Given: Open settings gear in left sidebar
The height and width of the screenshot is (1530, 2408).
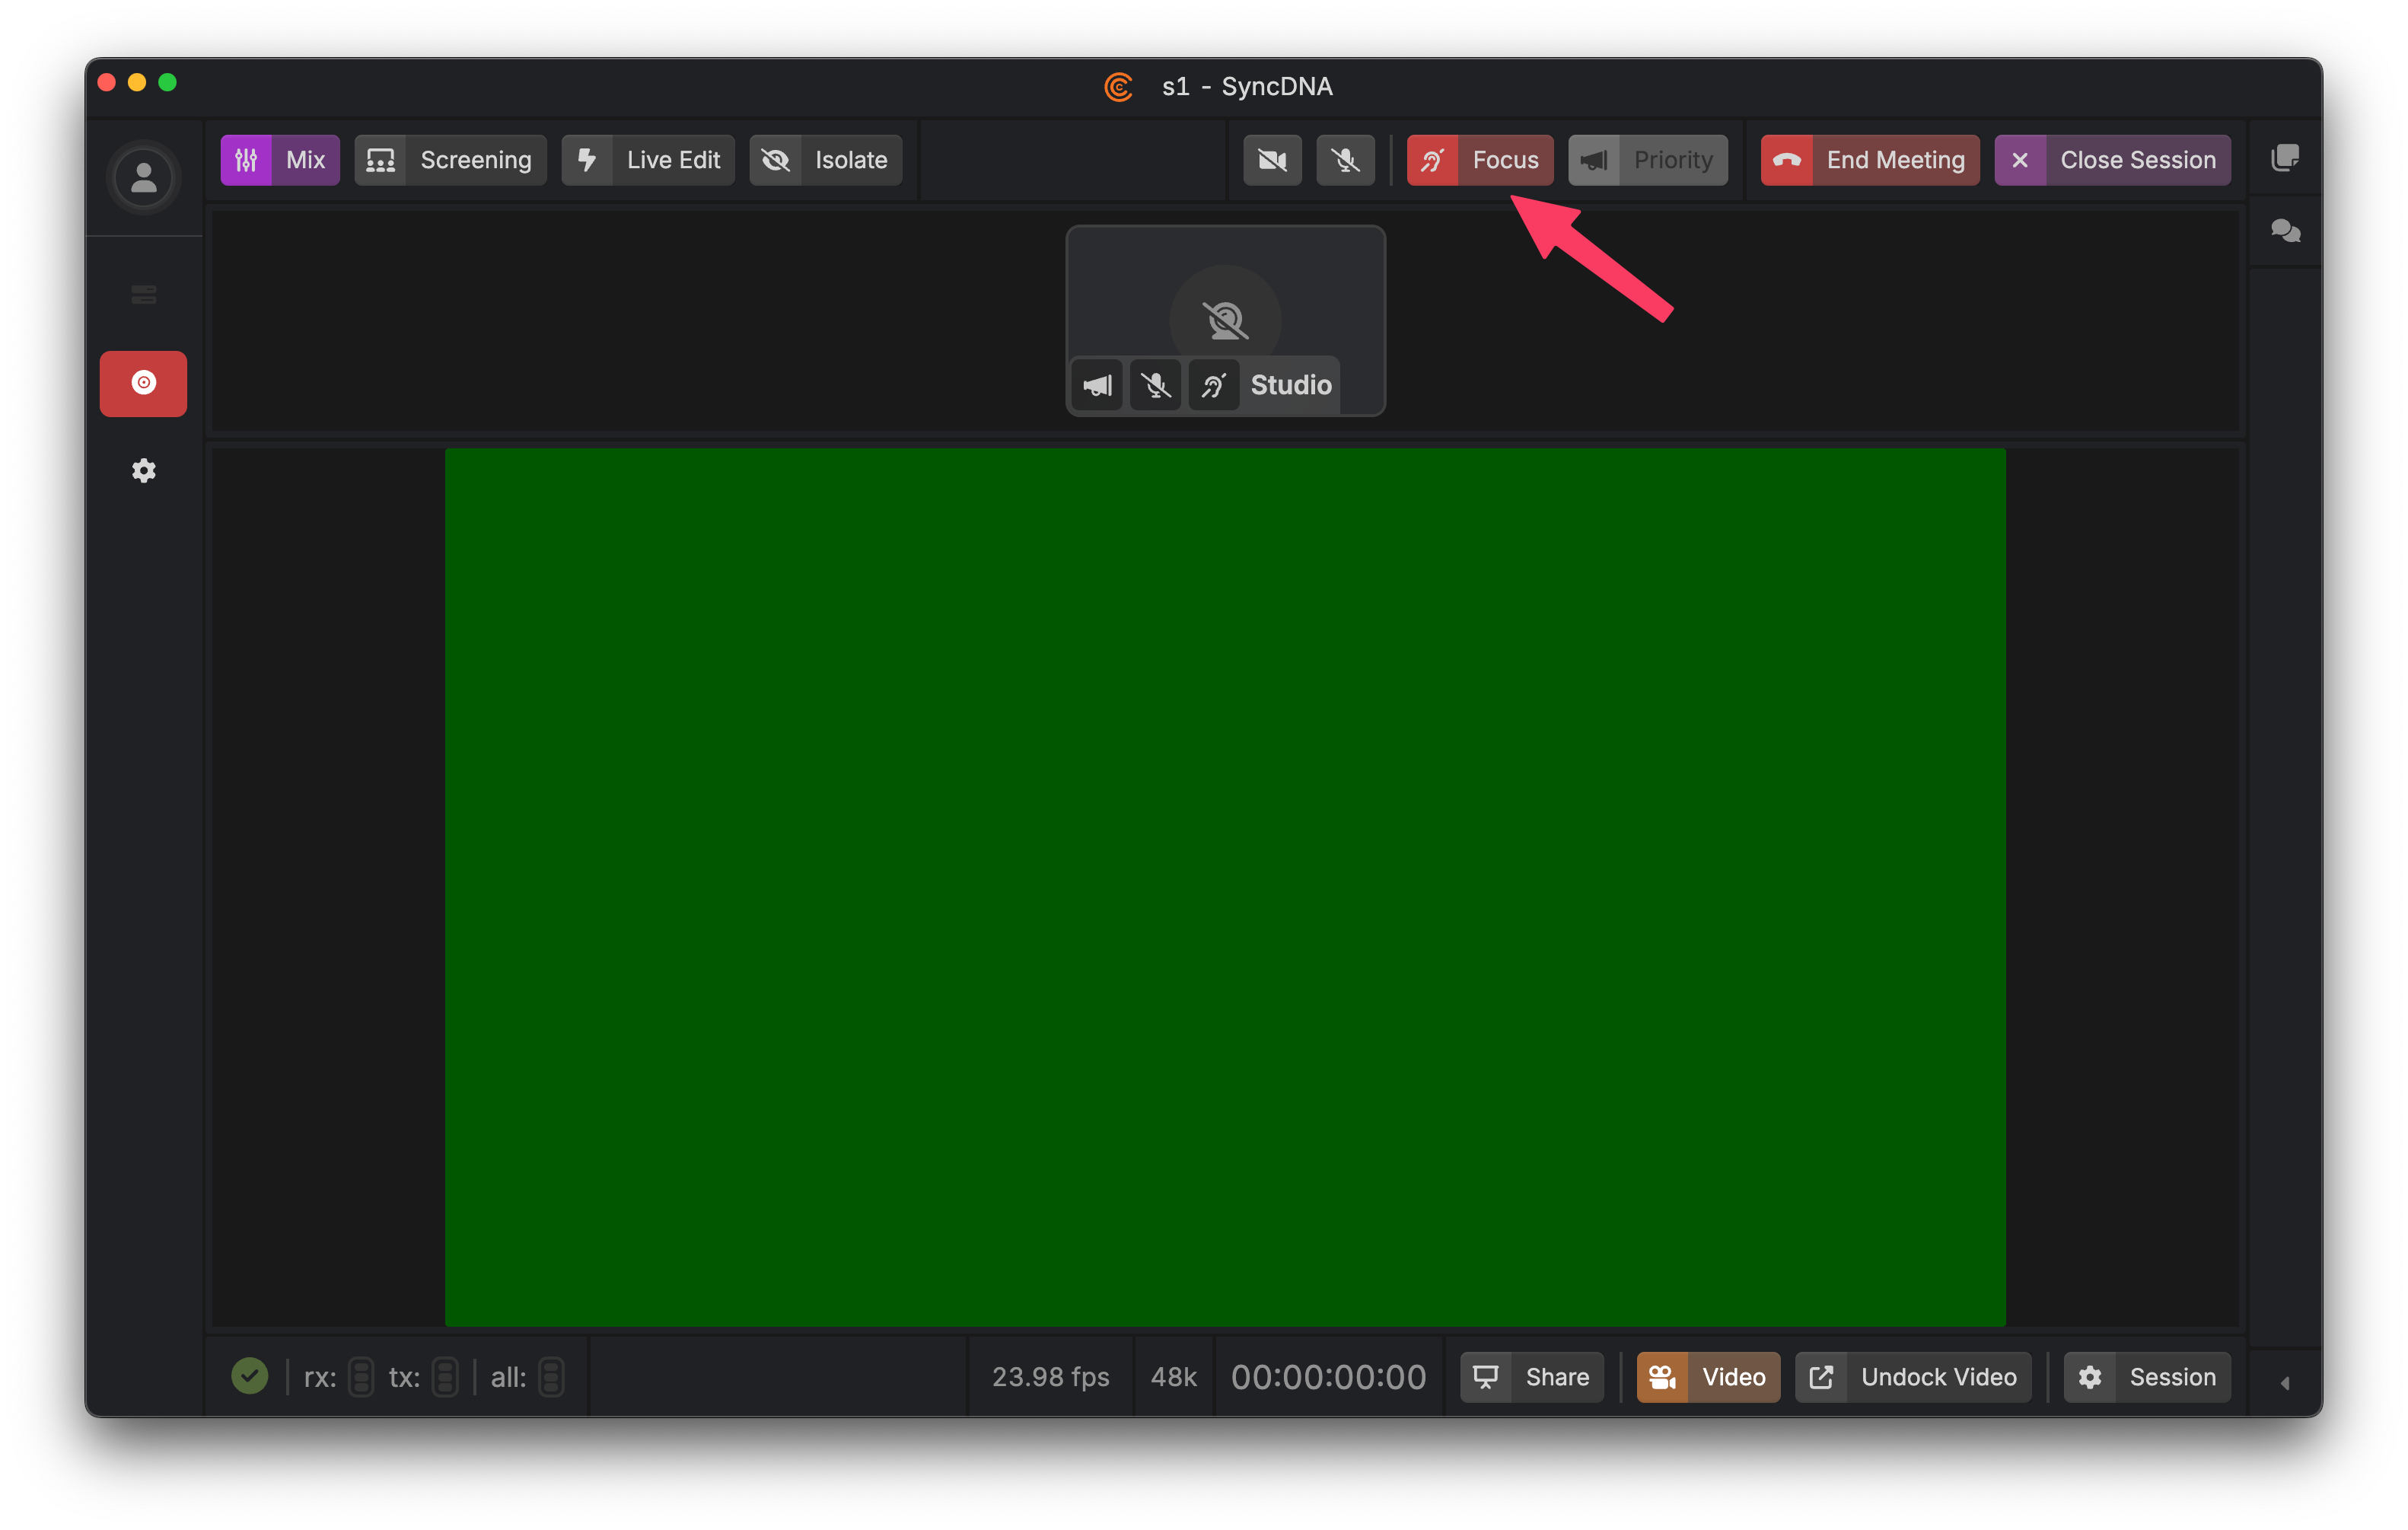Looking at the screenshot, I should (x=144, y=470).
